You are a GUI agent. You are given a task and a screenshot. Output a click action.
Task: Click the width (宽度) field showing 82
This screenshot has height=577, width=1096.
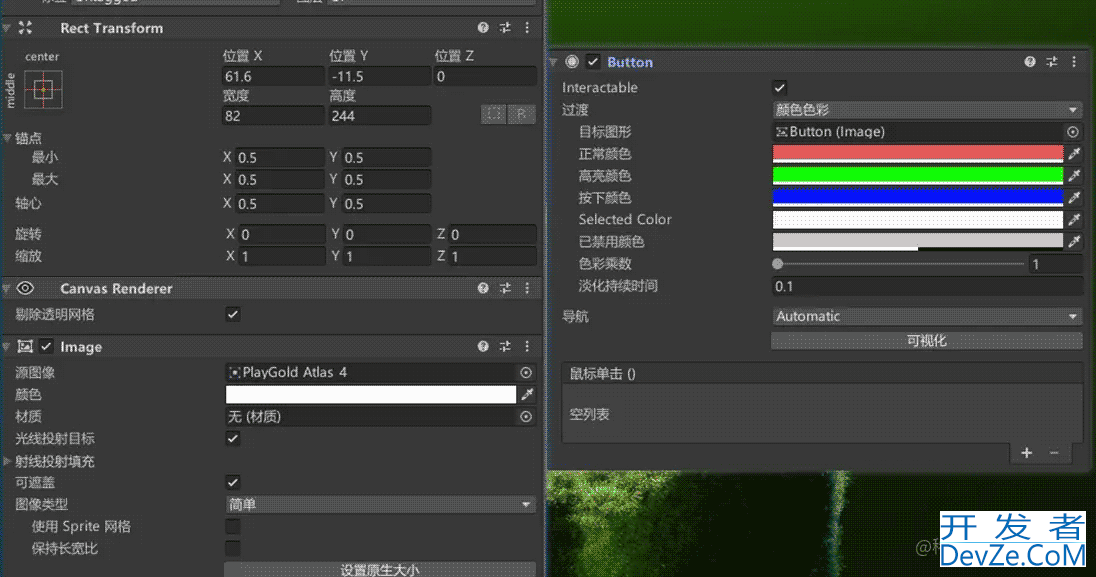[272, 116]
